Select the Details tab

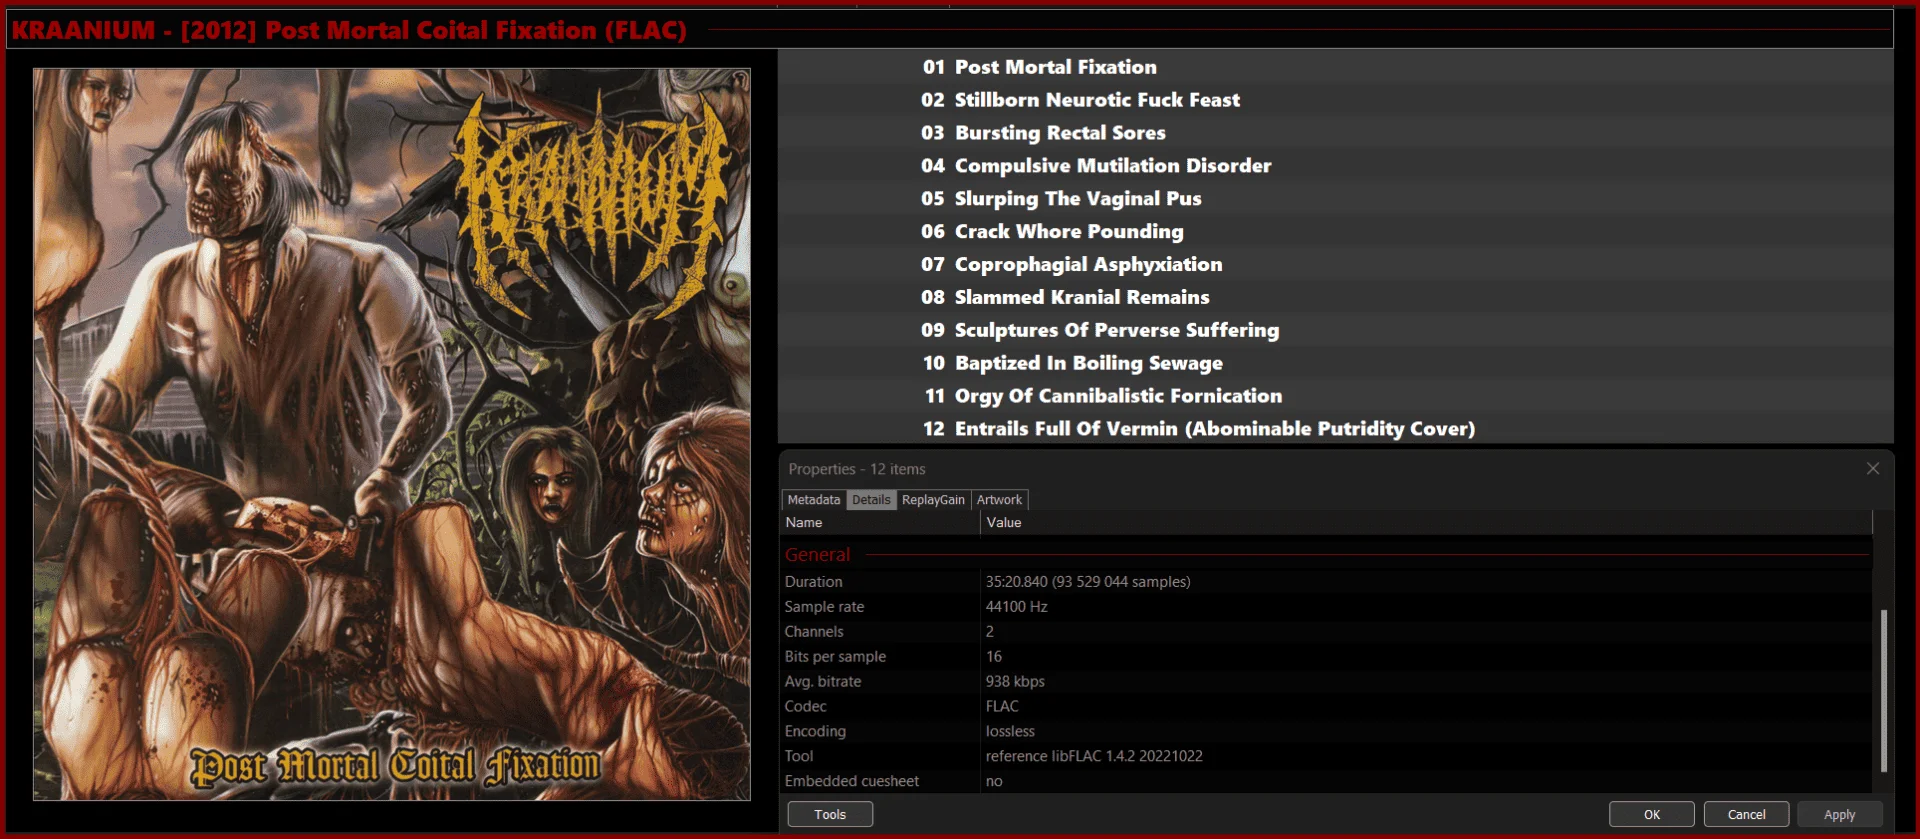point(871,500)
